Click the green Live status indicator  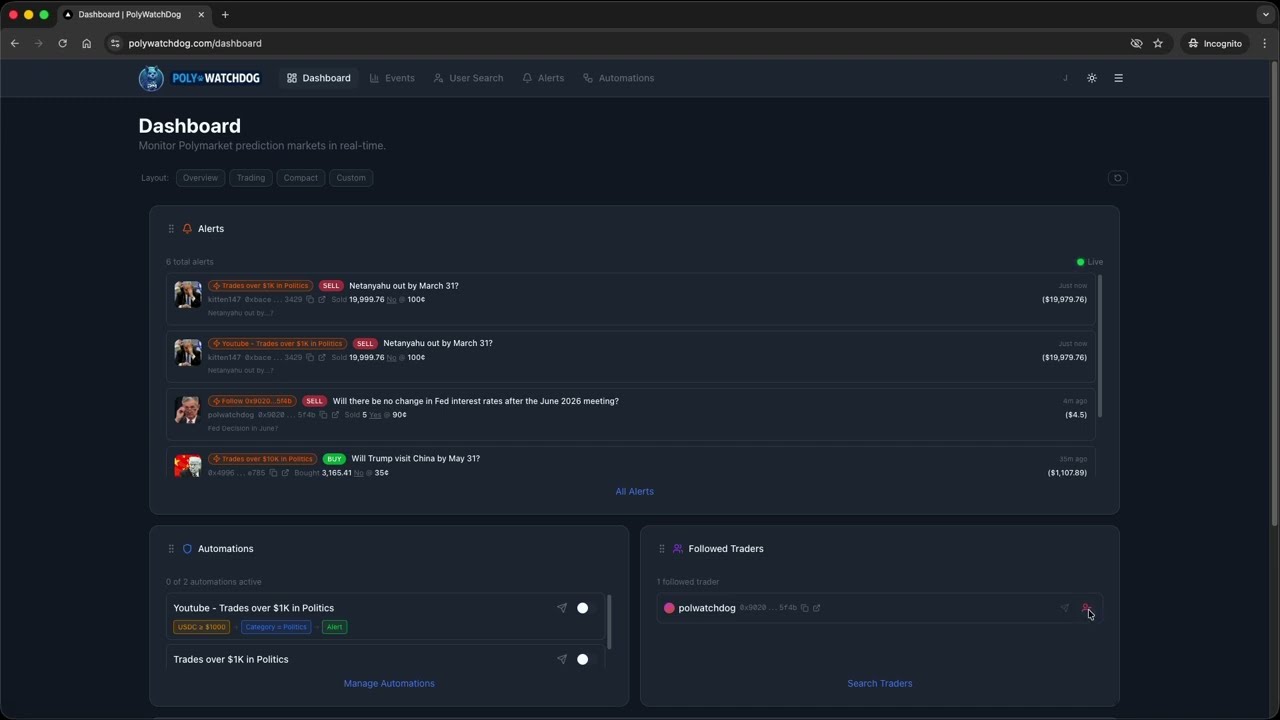pos(1089,262)
